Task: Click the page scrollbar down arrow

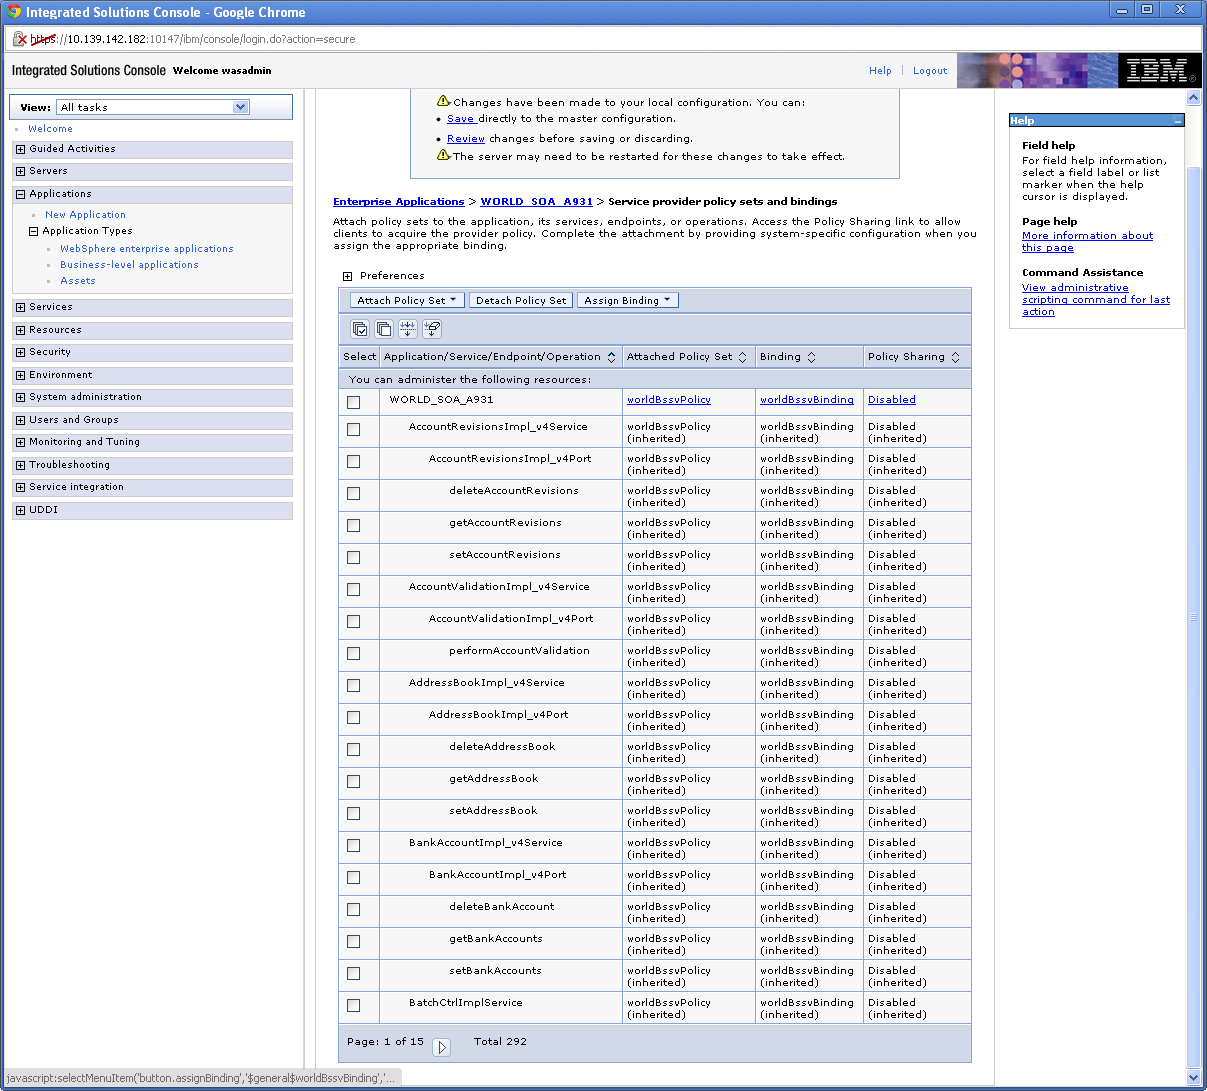Action: [x=1193, y=1078]
